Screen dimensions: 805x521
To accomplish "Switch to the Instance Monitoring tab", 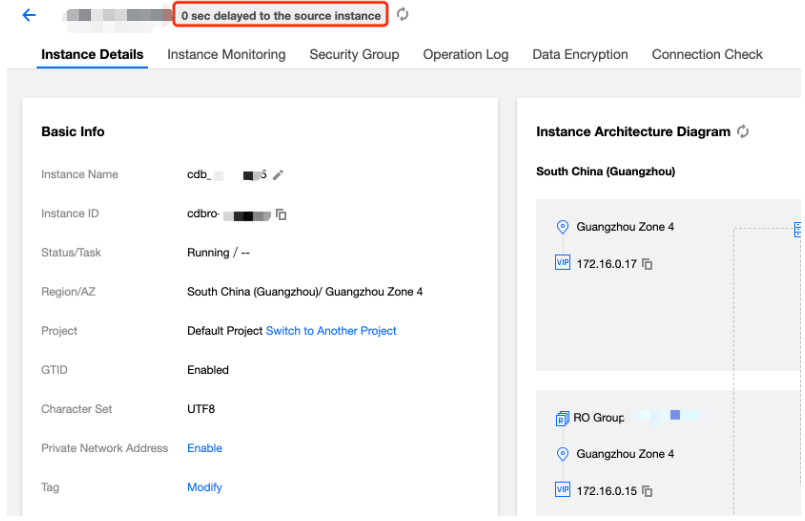I will point(226,55).
